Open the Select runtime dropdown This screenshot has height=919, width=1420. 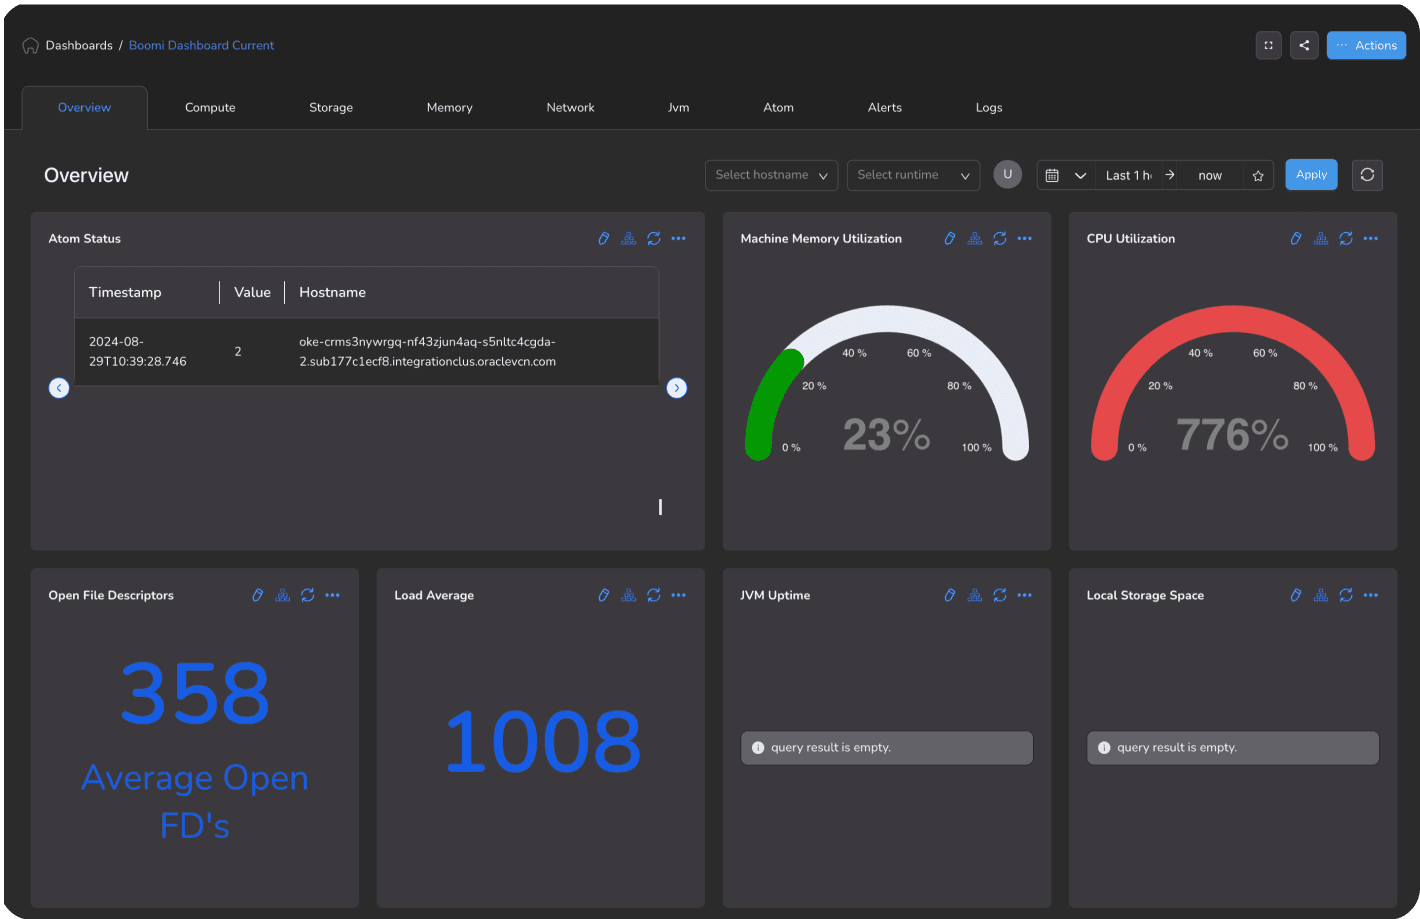pyautogui.click(x=913, y=175)
